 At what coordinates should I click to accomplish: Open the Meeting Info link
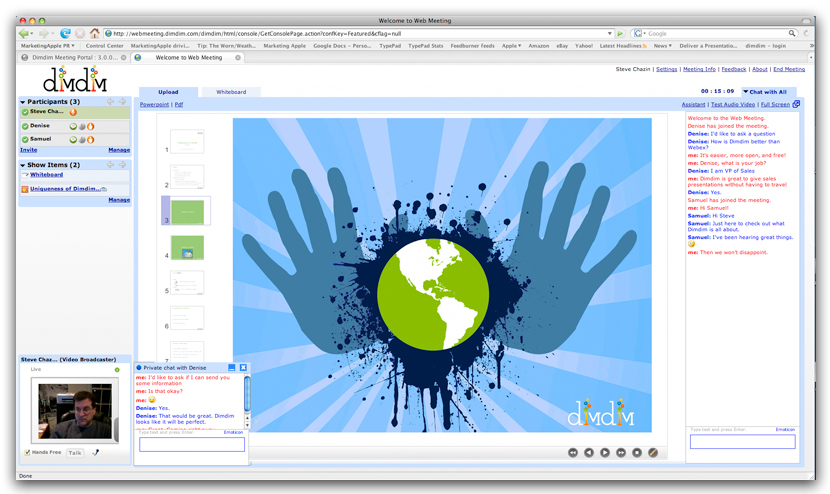[x=699, y=69]
